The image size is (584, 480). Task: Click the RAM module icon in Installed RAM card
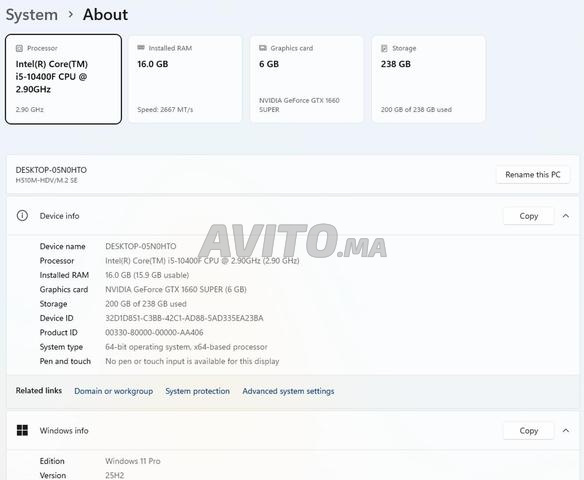pos(141,48)
